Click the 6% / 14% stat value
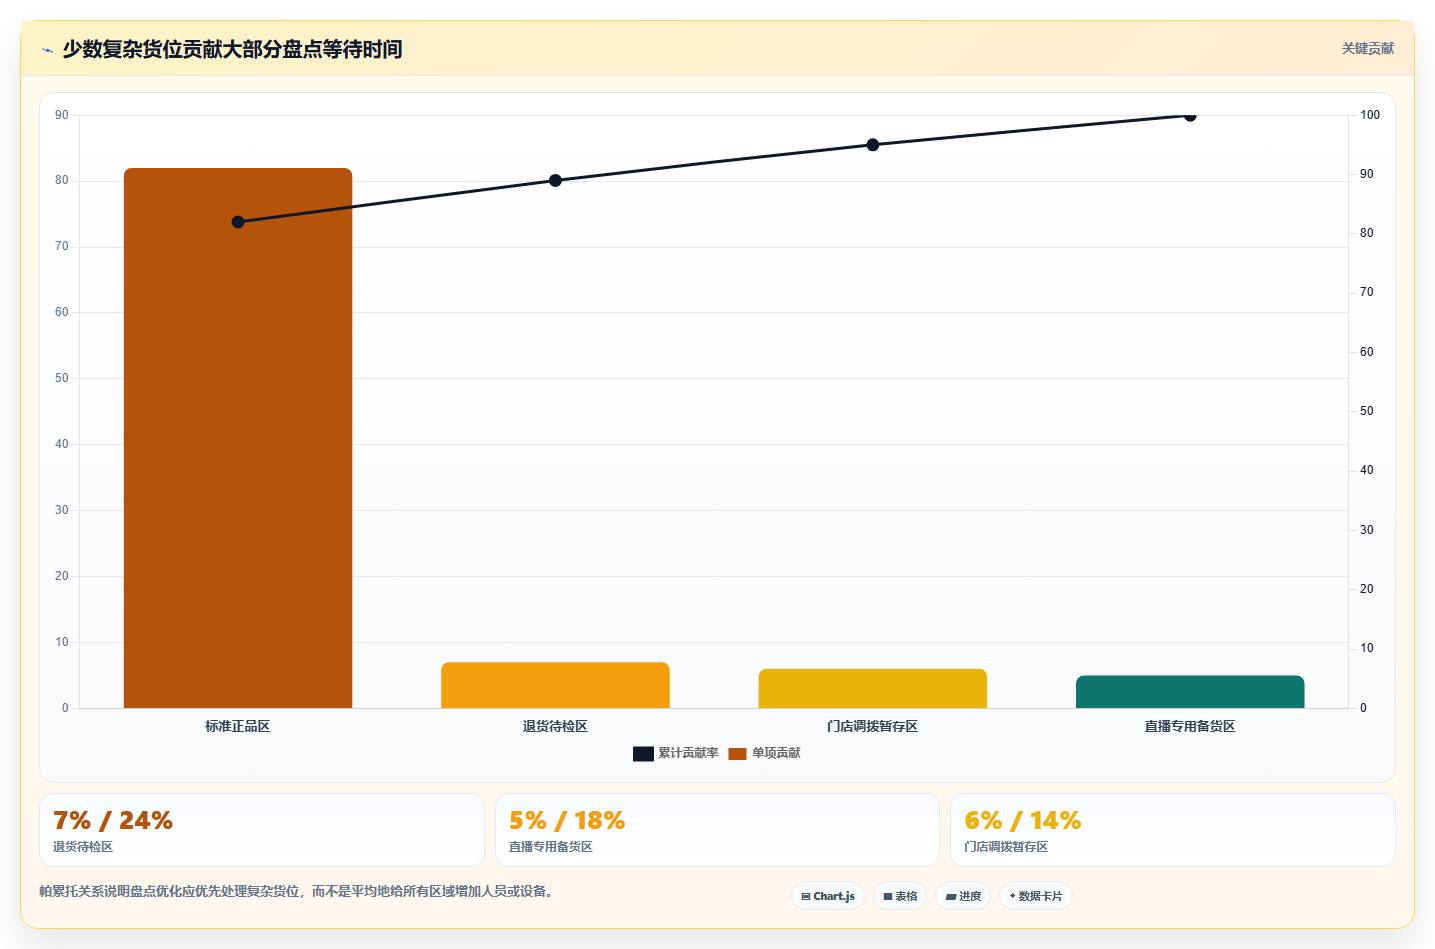 1023,821
